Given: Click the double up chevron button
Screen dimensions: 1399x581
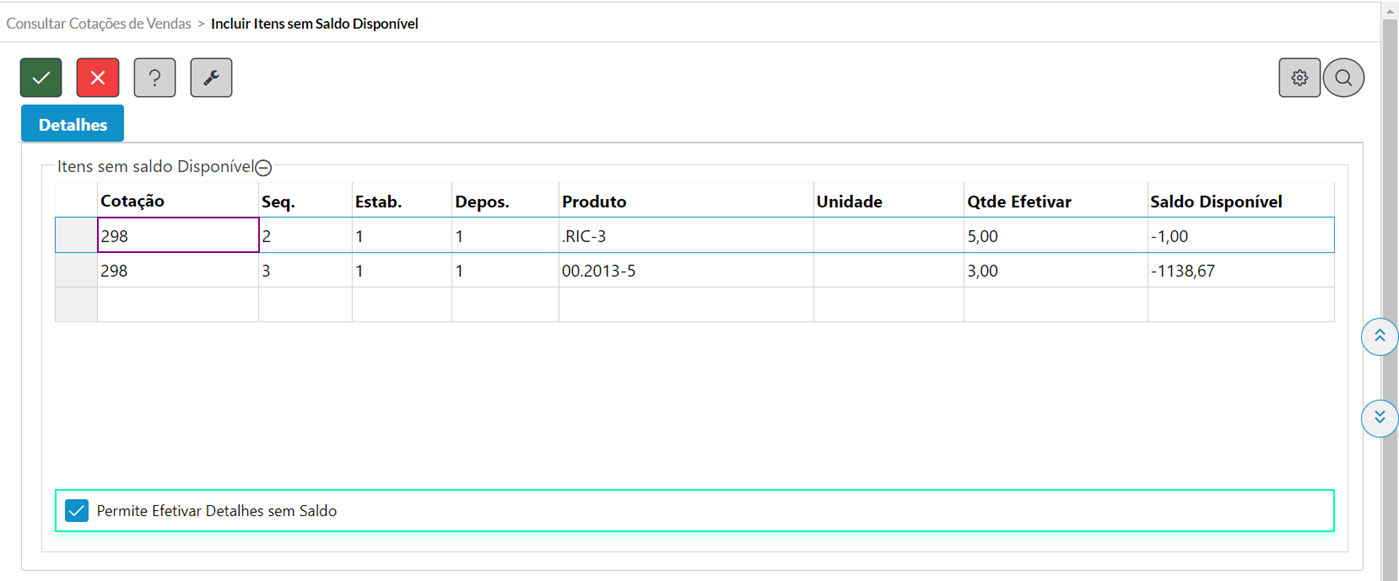Looking at the screenshot, I should point(1380,337).
